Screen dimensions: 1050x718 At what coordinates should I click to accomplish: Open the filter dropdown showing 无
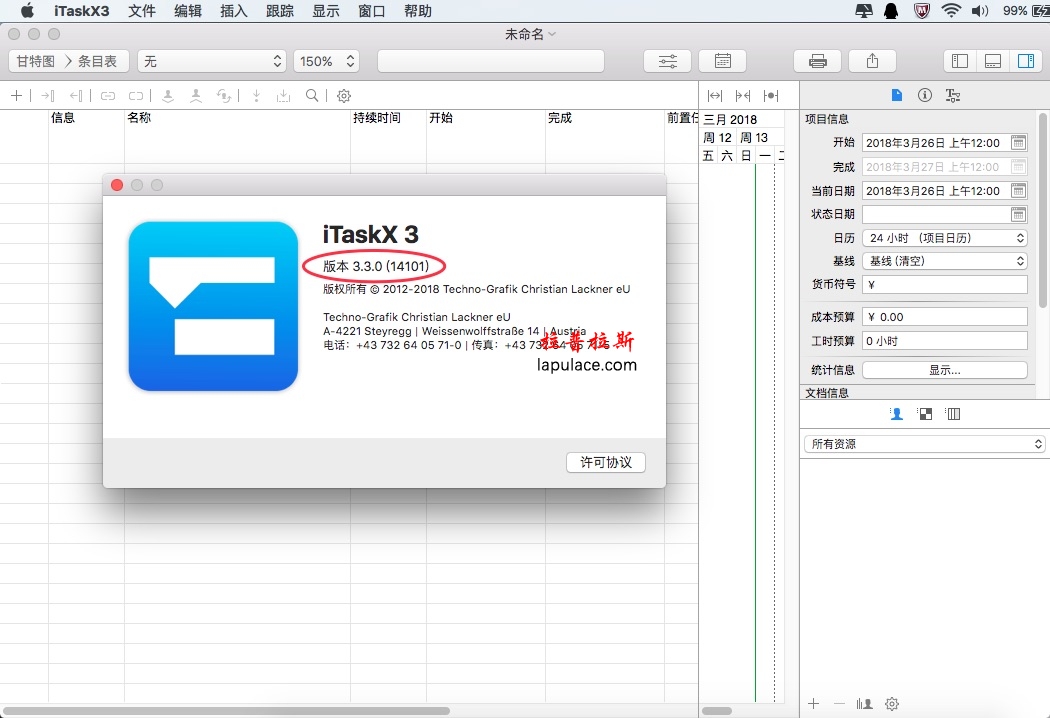pos(212,61)
